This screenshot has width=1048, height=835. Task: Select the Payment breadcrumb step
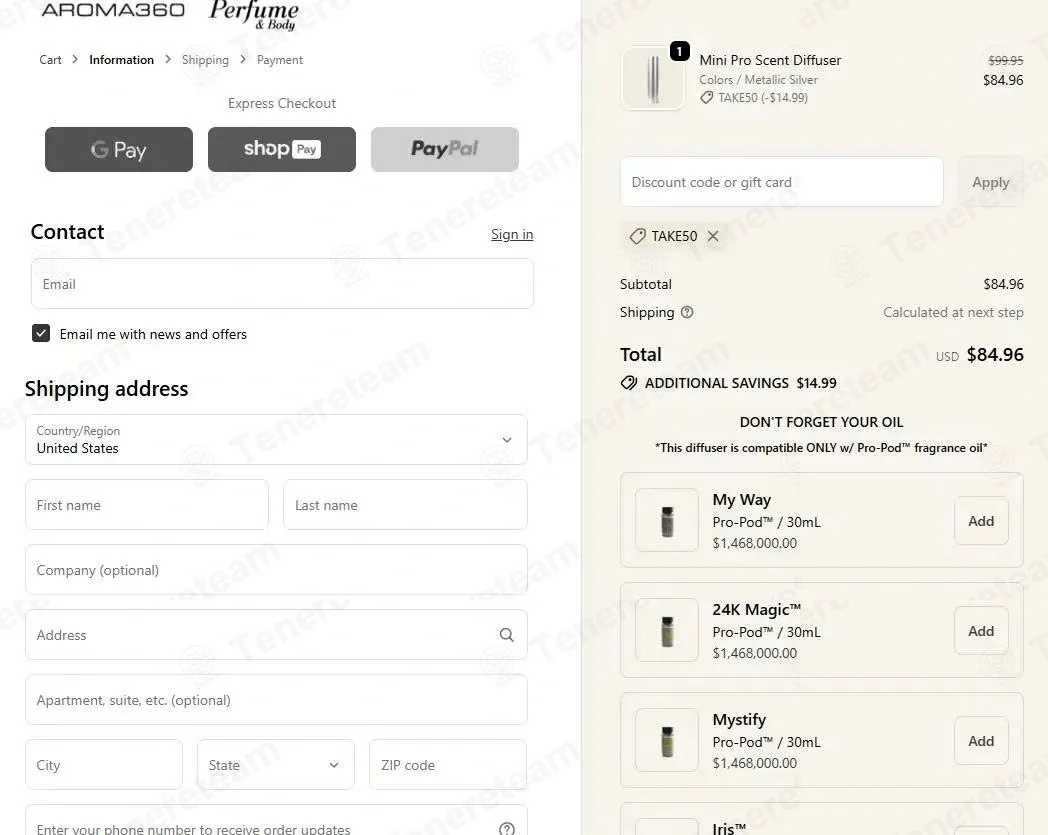pyautogui.click(x=280, y=59)
